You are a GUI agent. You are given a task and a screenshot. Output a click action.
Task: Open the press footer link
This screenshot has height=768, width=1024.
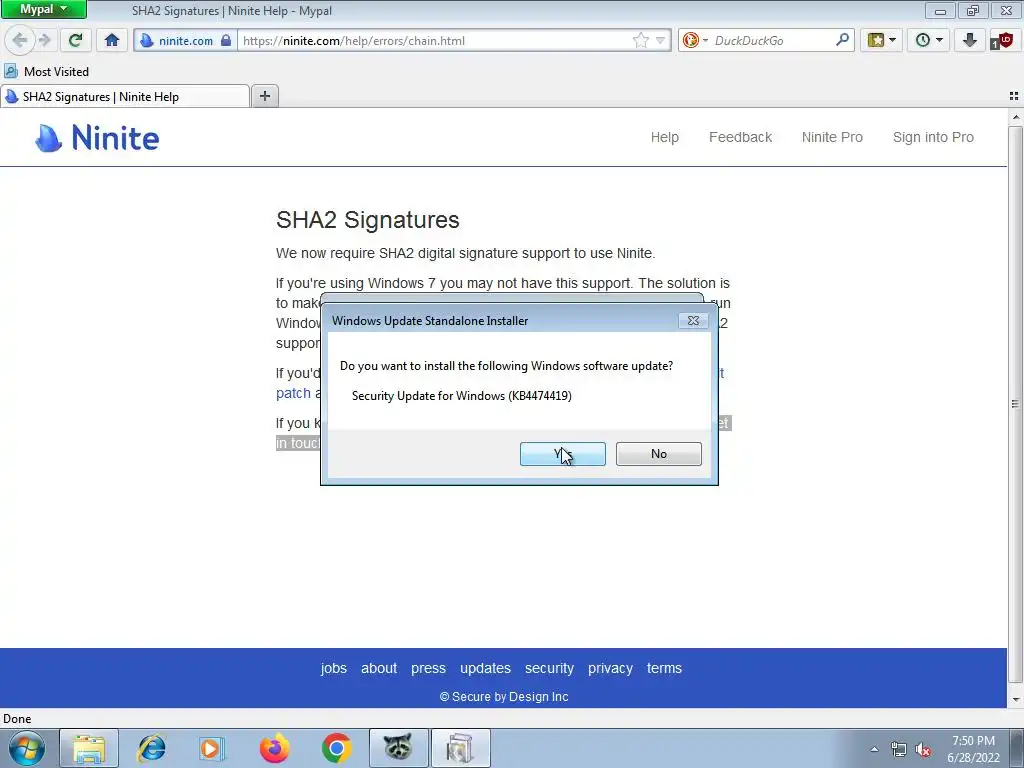(428, 668)
